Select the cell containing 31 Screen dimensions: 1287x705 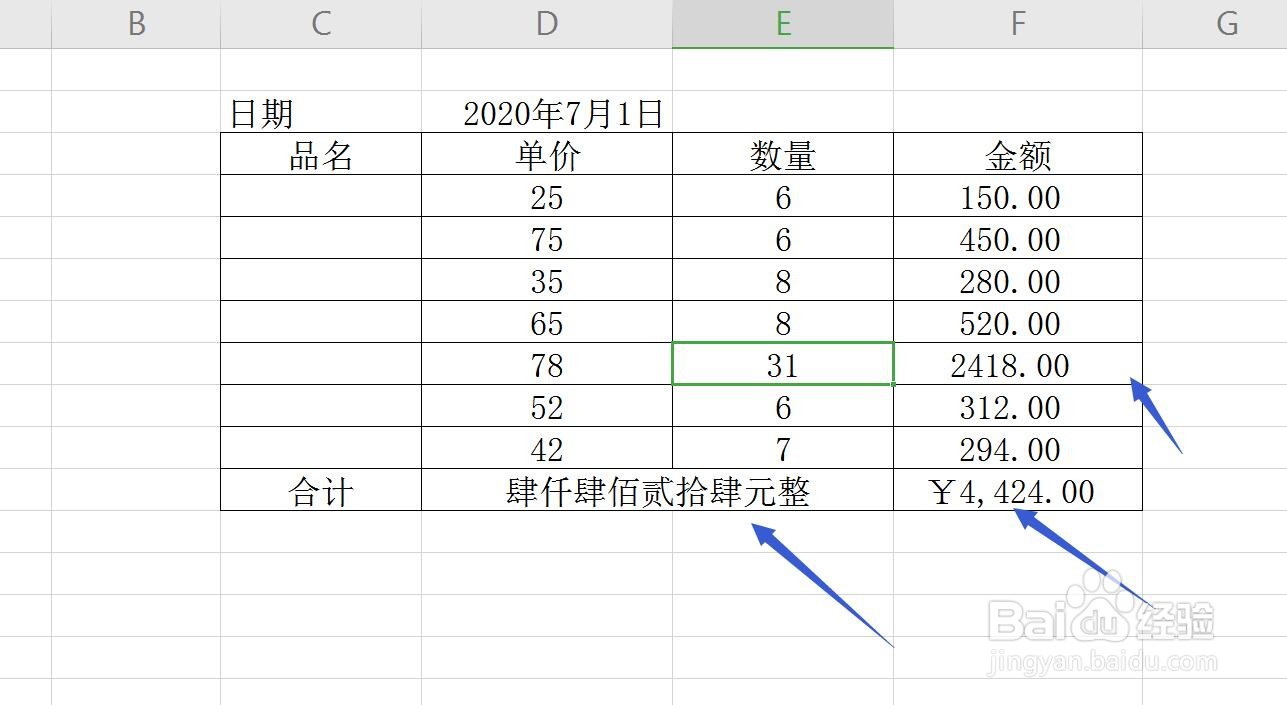(x=783, y=365)
